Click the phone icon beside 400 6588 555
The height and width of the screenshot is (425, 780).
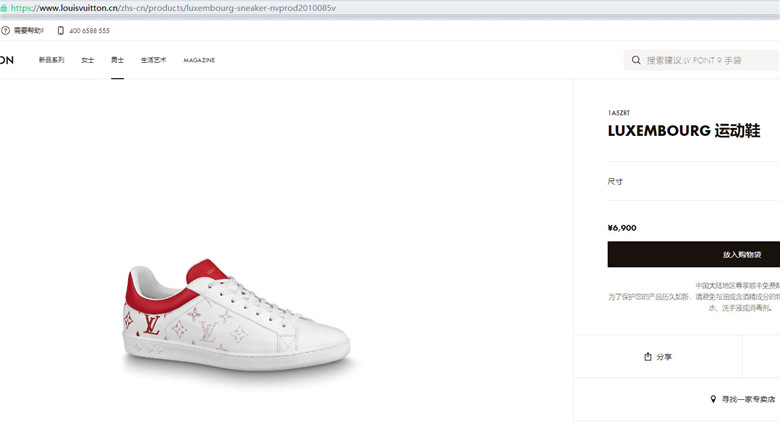(61, 30)
